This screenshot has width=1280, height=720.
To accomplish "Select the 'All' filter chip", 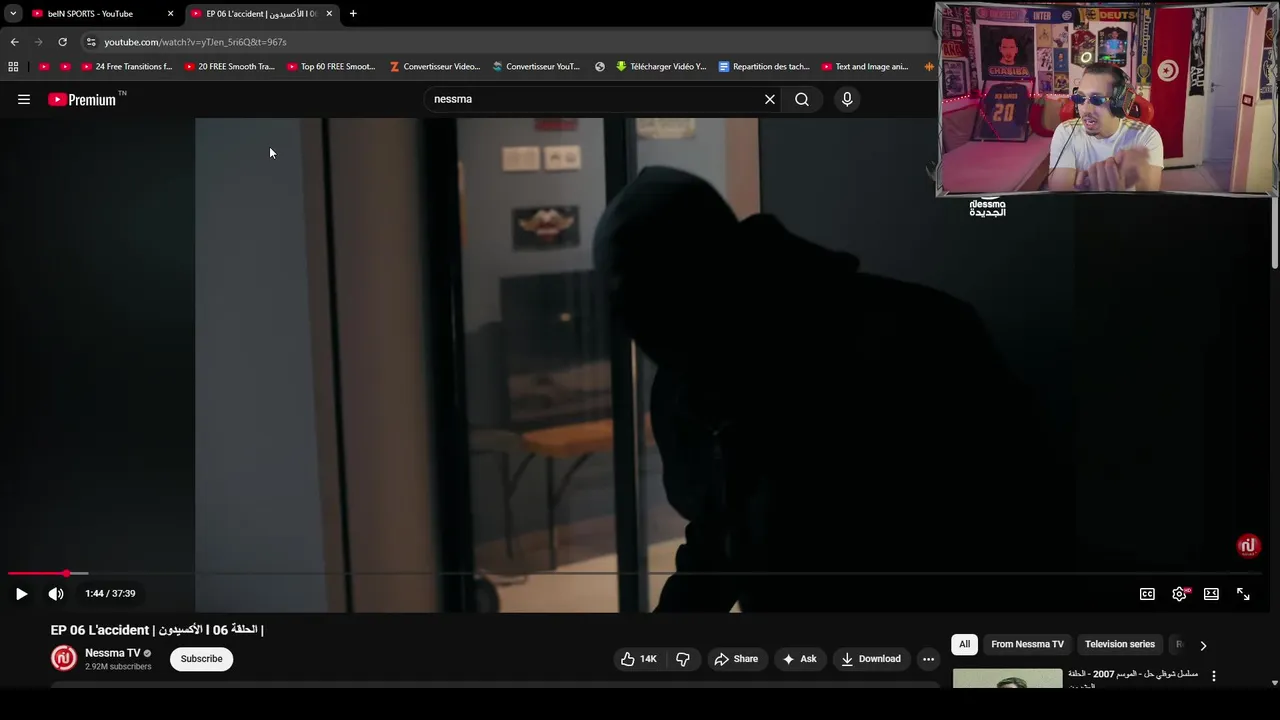I will pyautogui.click(x=964, y=645).
